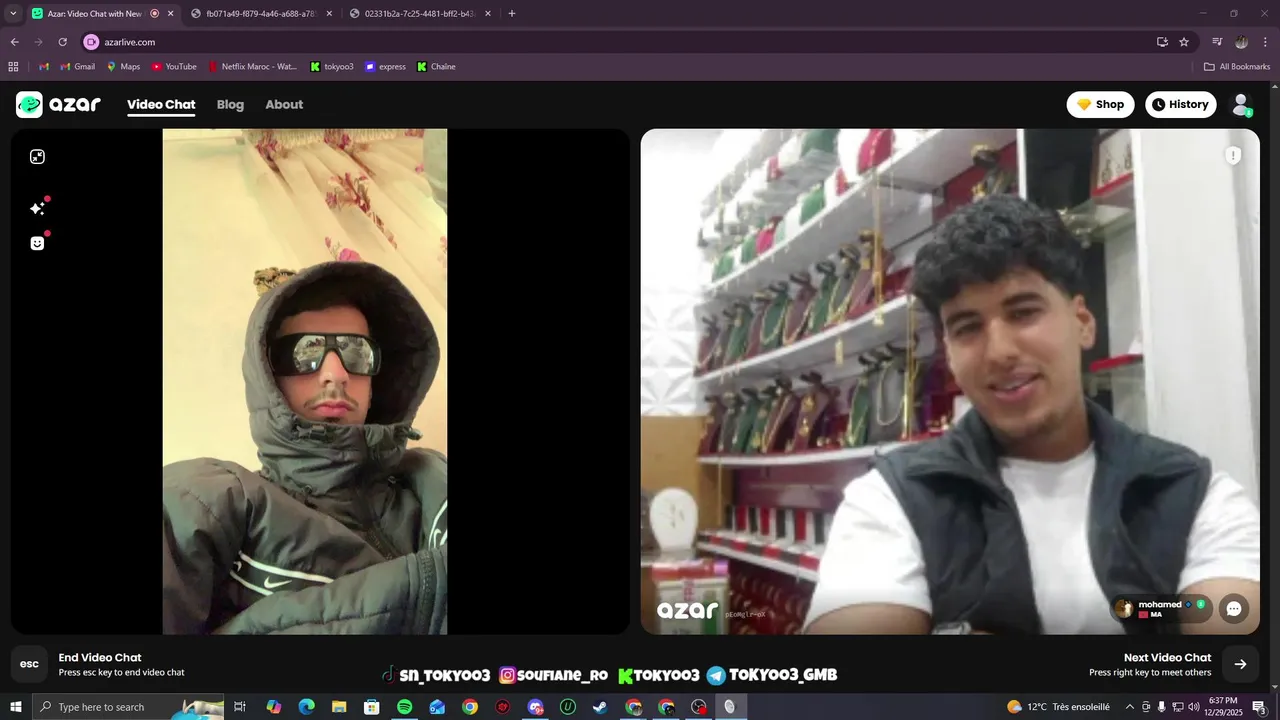Open the gem Shop
The height and width of the screenshot is (720, 1280).
[1100, 104]
